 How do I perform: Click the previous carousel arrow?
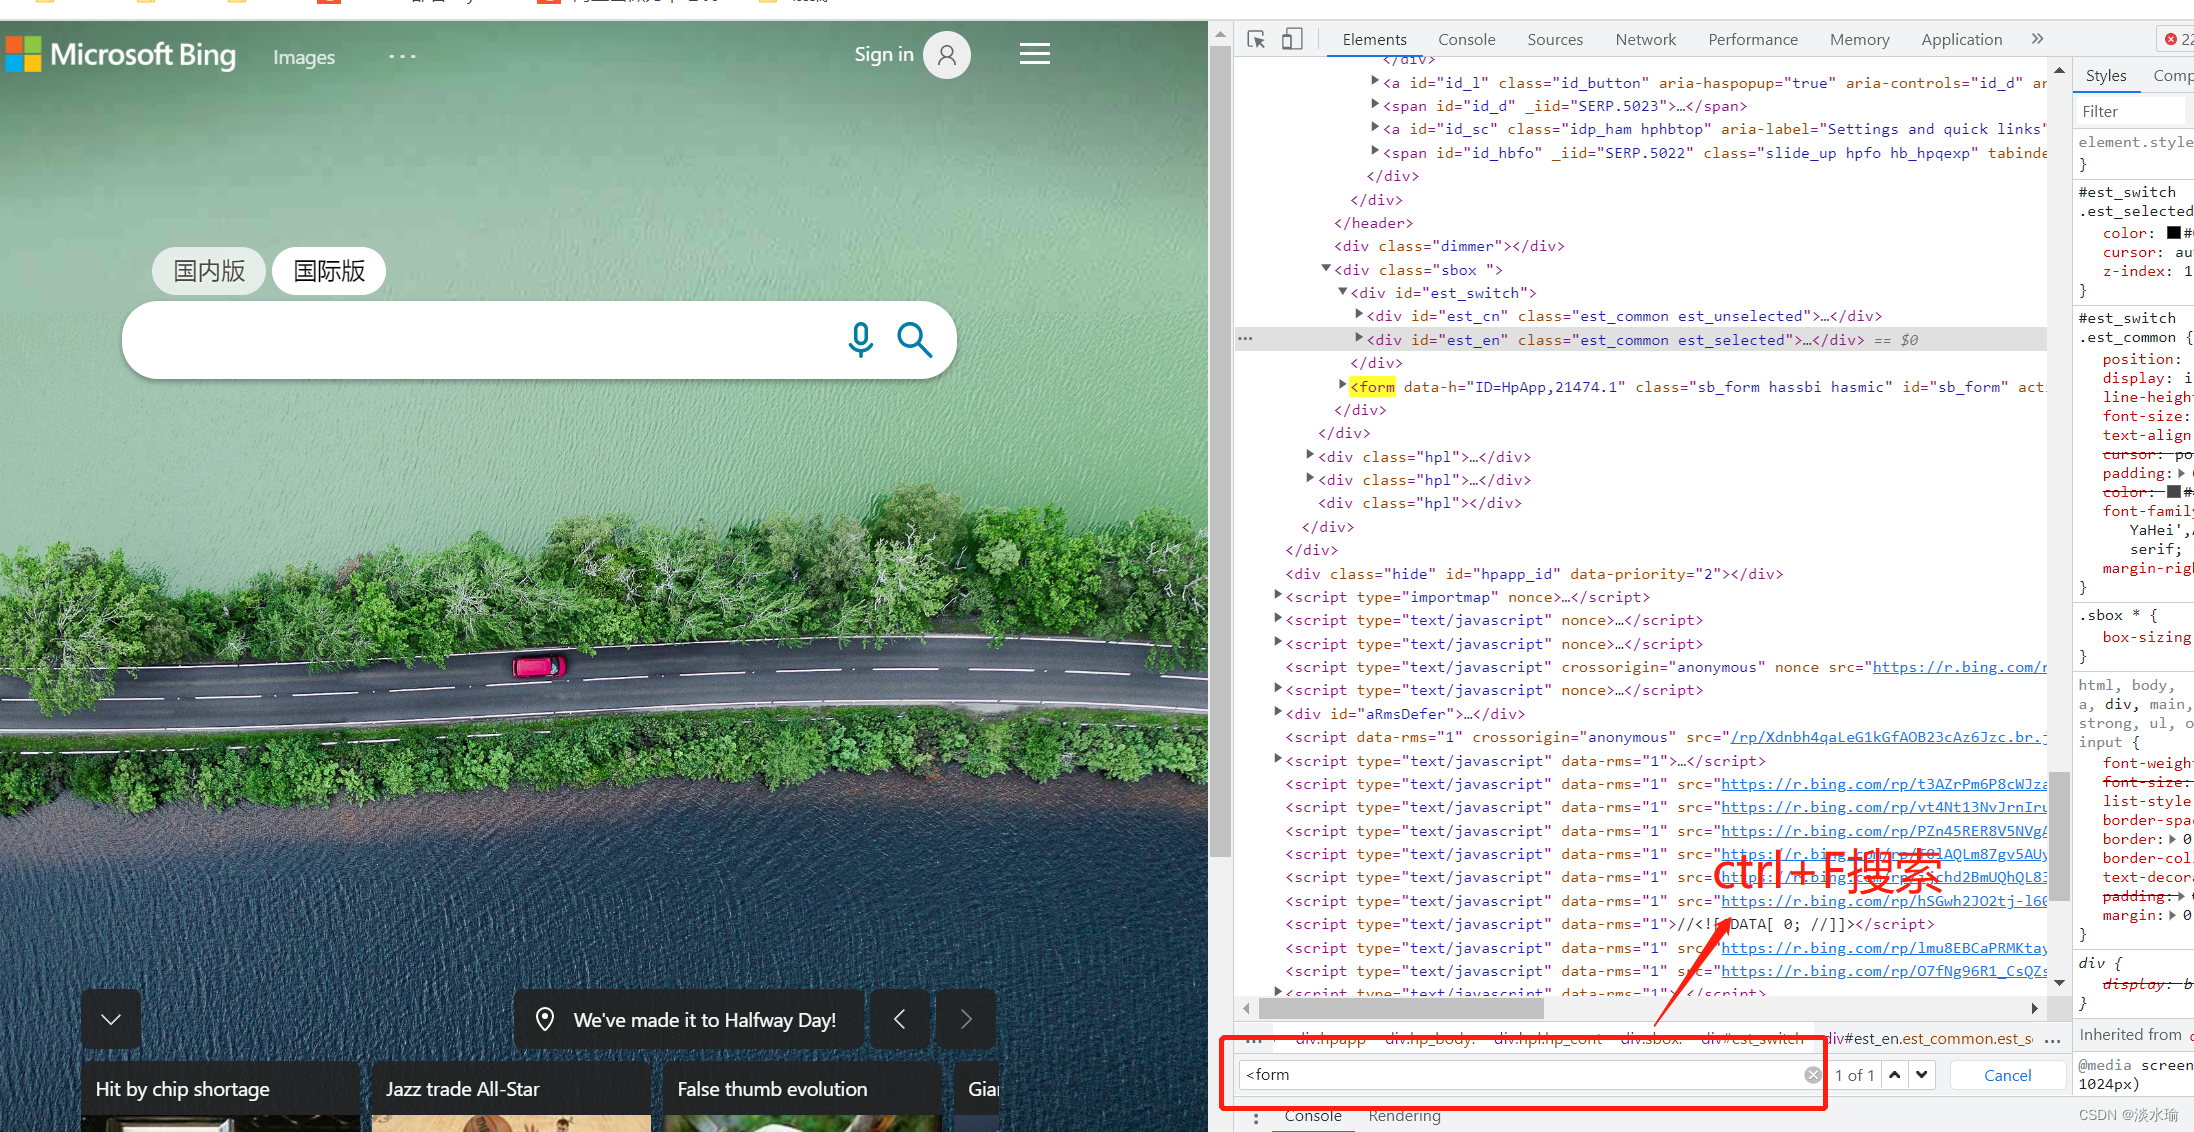pyautogui.click(x=896, y=1019)
